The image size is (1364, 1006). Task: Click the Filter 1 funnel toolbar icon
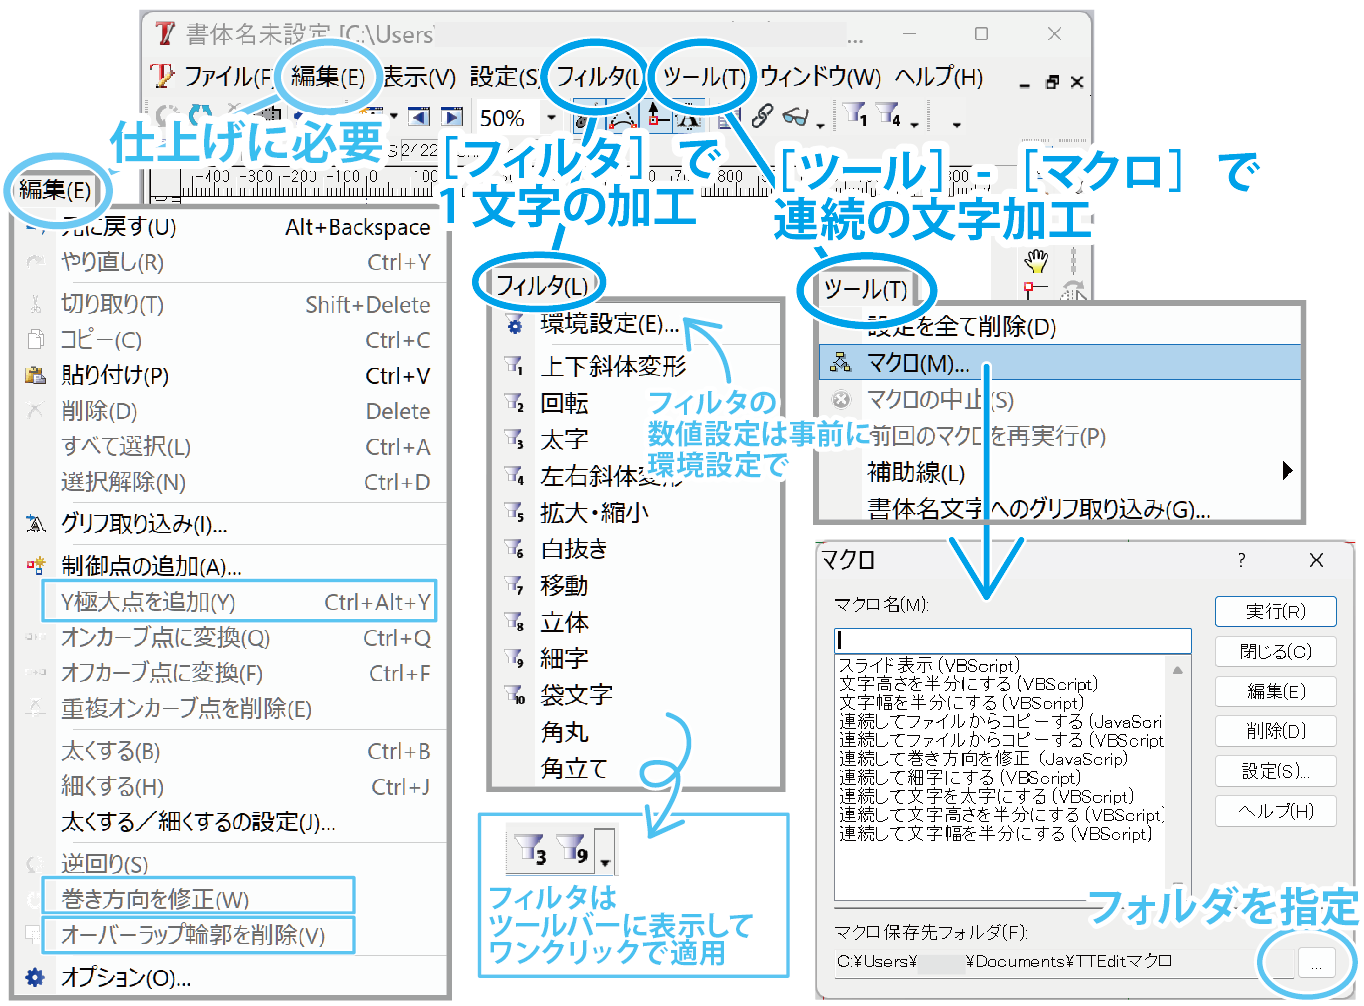[x=855, y=116]
